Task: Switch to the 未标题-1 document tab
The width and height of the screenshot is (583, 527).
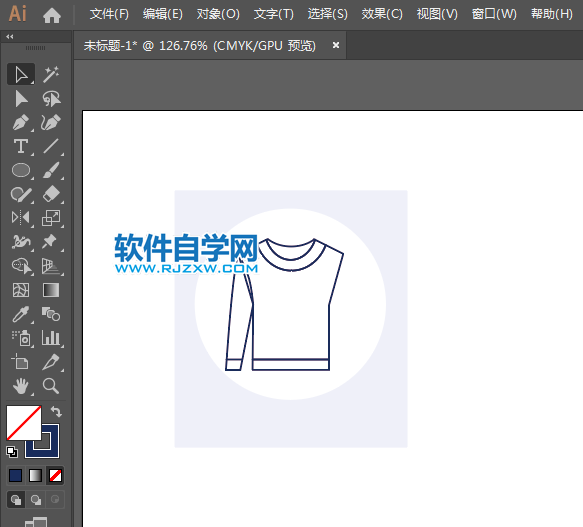Action: click(200, 46)
